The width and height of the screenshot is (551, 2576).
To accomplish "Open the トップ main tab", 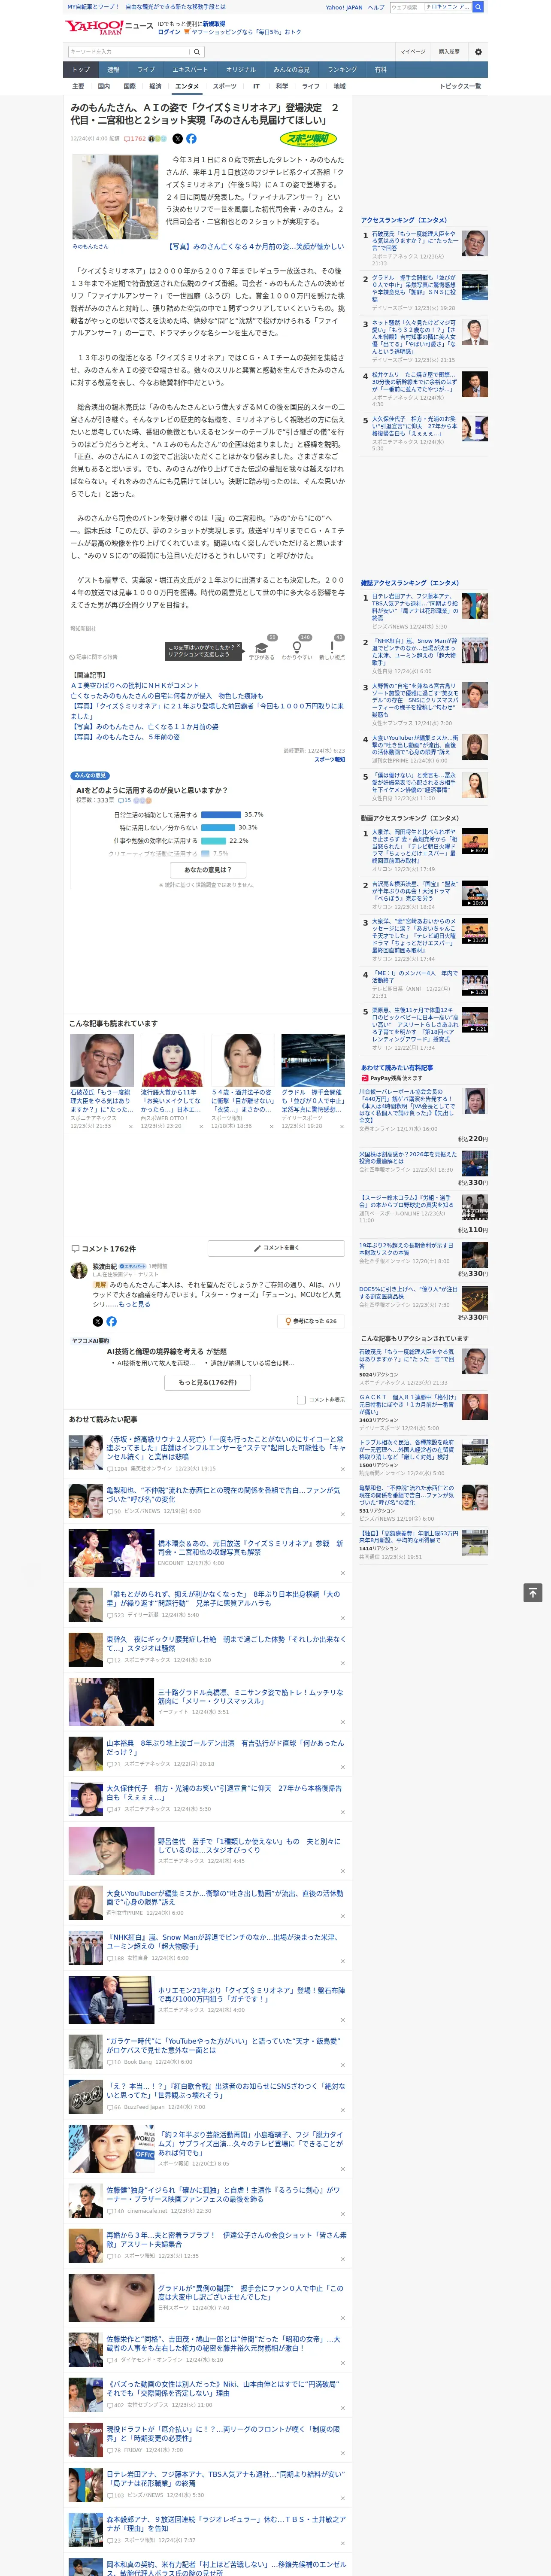I will coord(81,70).
